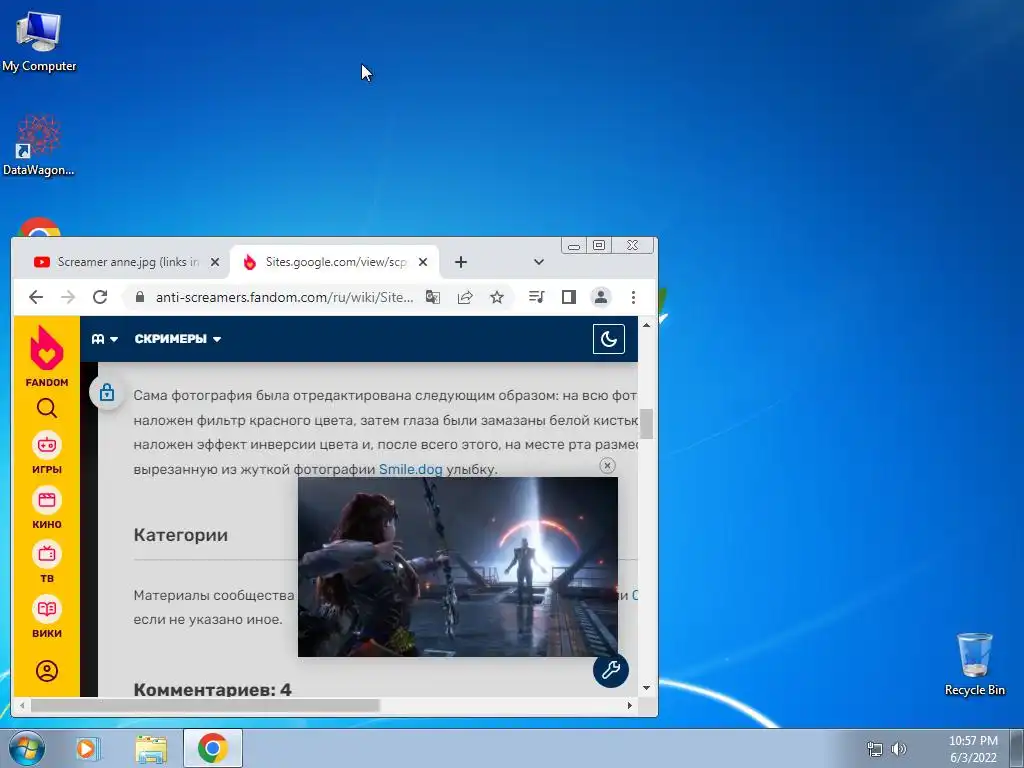Click the browser Back arrow
Image resolution: width=1024 pixels, height=768 pixels.
(36, 297)
